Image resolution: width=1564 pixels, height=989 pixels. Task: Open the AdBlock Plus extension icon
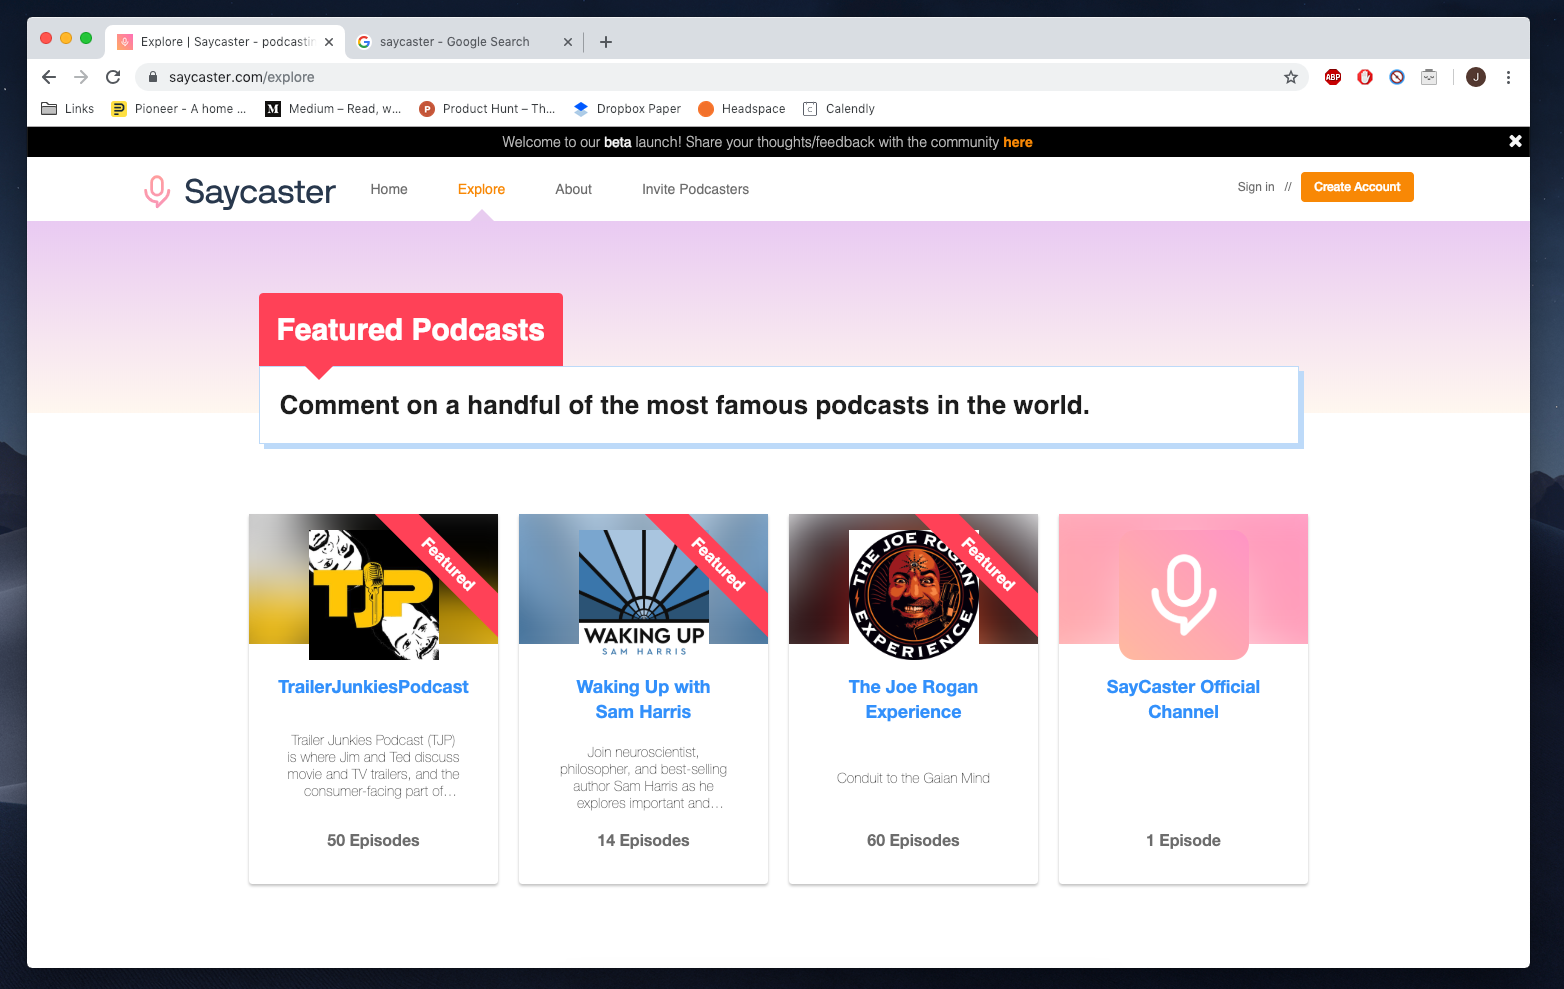click(1333, 77)
